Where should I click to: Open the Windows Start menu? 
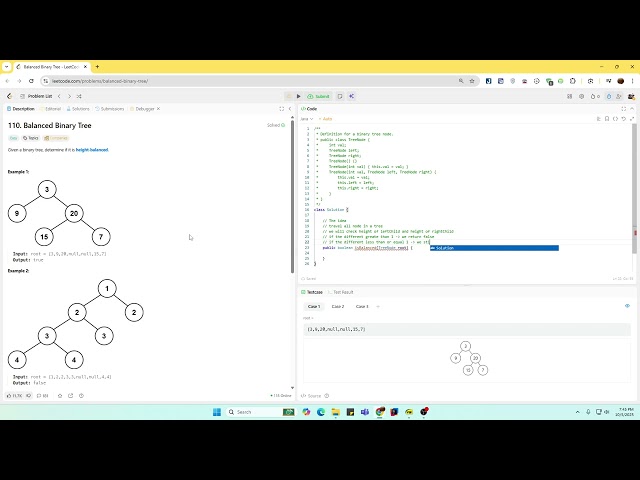217,412
